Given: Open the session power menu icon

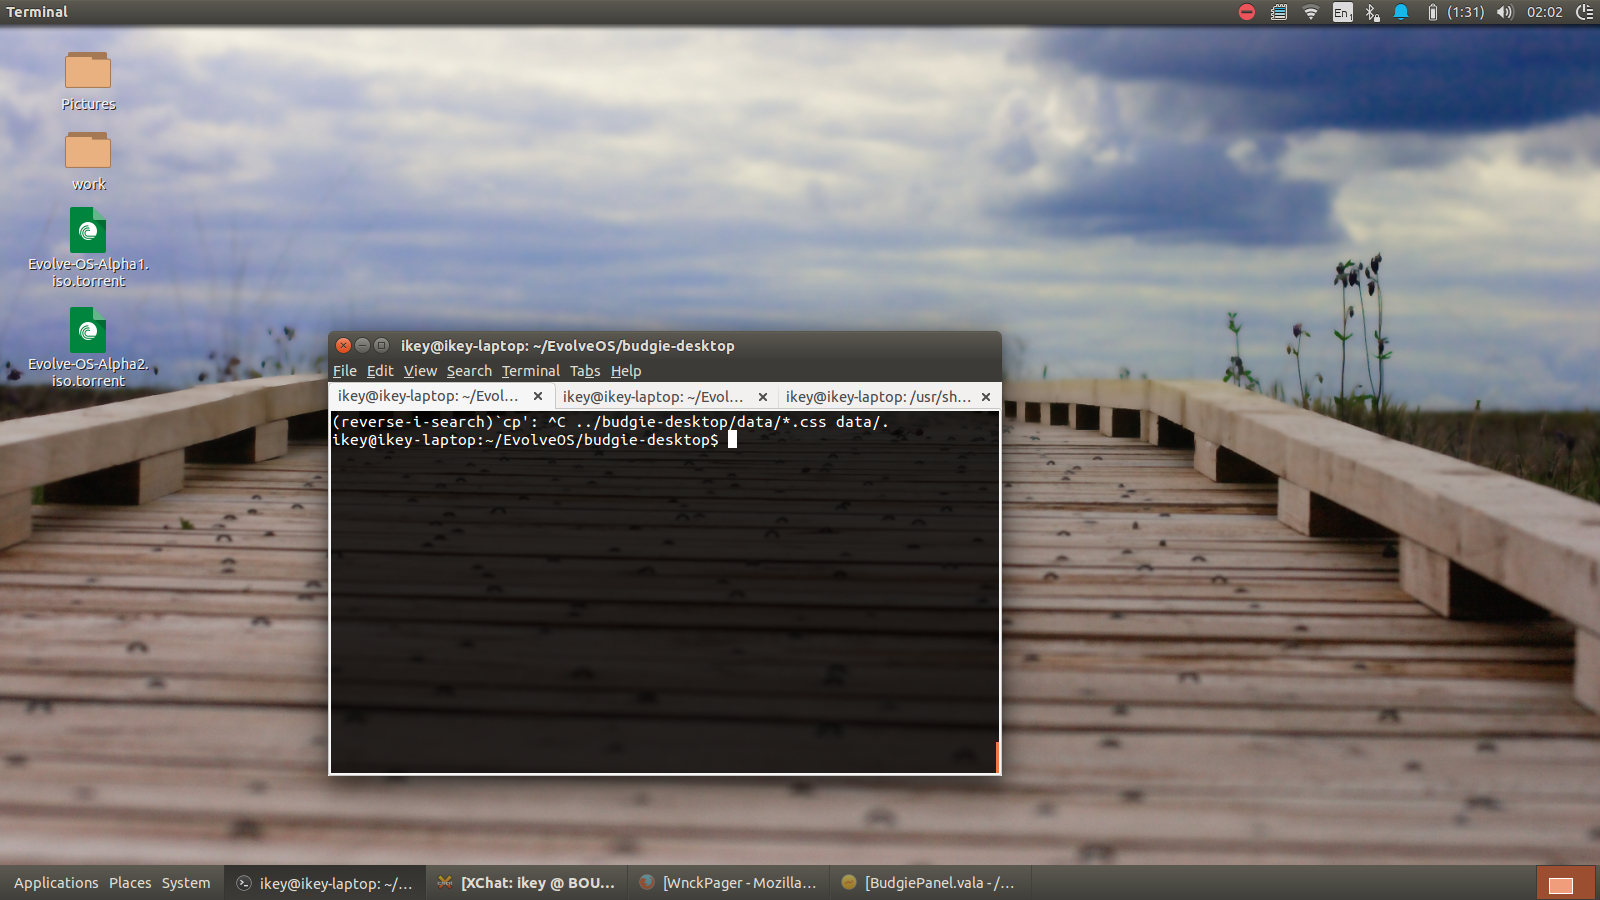Looking at the screenshot, I should (x=1585, y=12).
